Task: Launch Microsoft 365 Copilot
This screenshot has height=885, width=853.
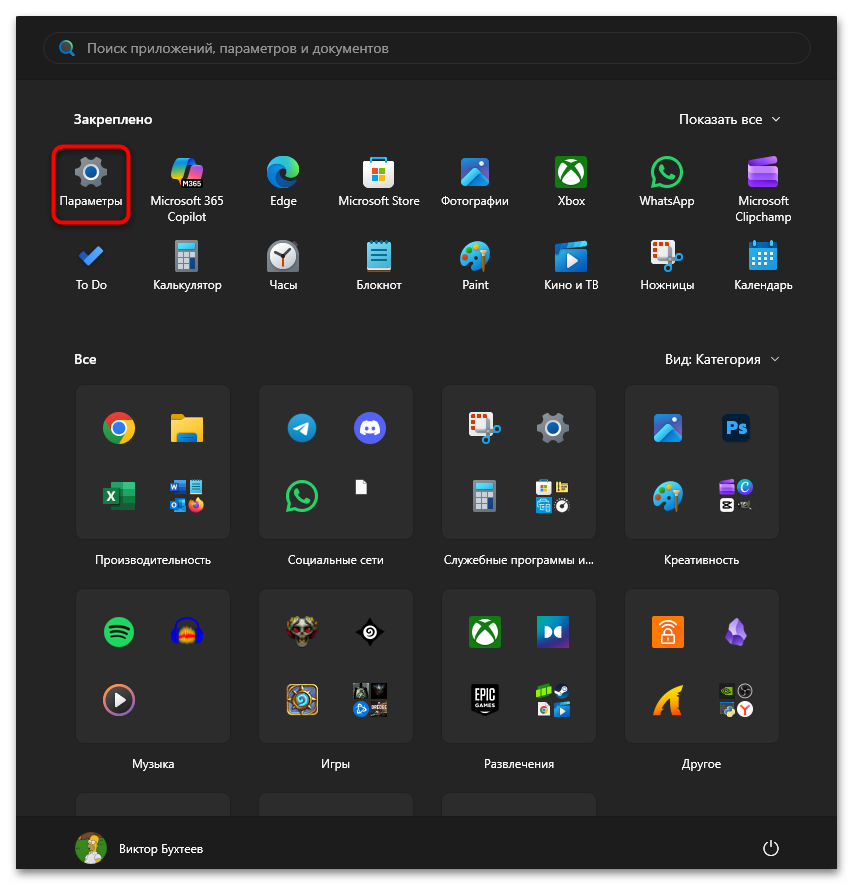Action: pos(187,189)
